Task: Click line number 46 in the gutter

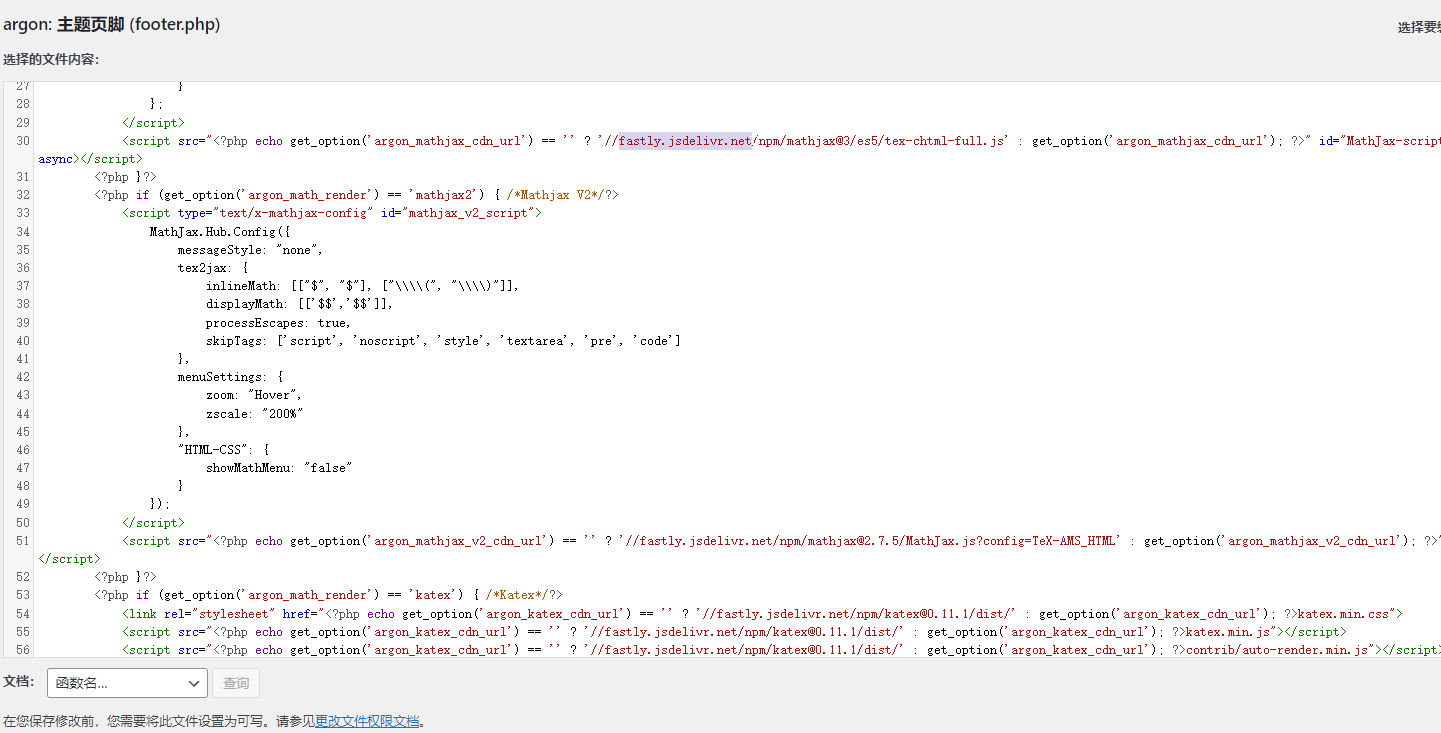Action: coord(22,450)
